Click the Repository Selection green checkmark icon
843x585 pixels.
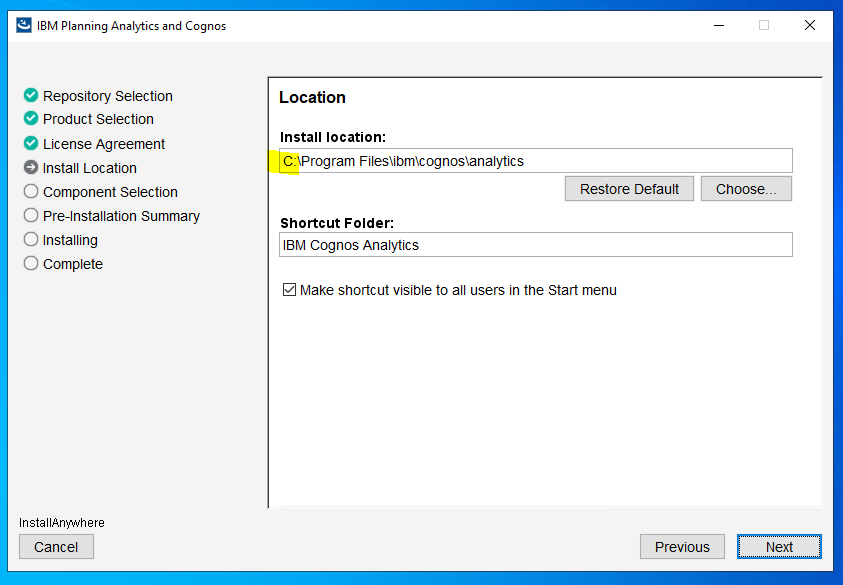(31, 95)
